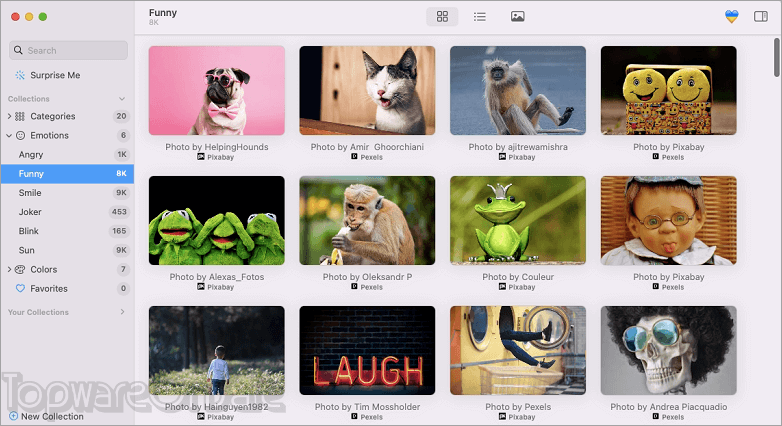This screenshot has height=426, width=782.
Task: Expand the Colors tree chevron
Action: (9, 269)
